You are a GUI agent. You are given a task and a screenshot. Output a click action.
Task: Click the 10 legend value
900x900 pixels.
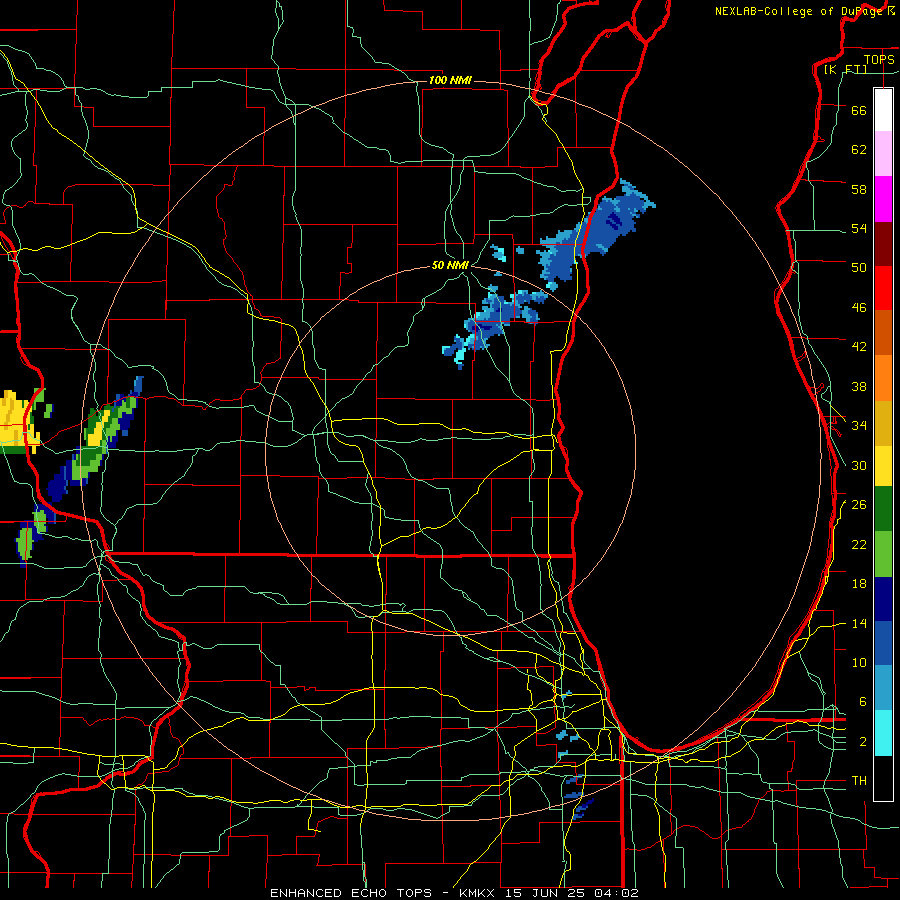[859, 662]
